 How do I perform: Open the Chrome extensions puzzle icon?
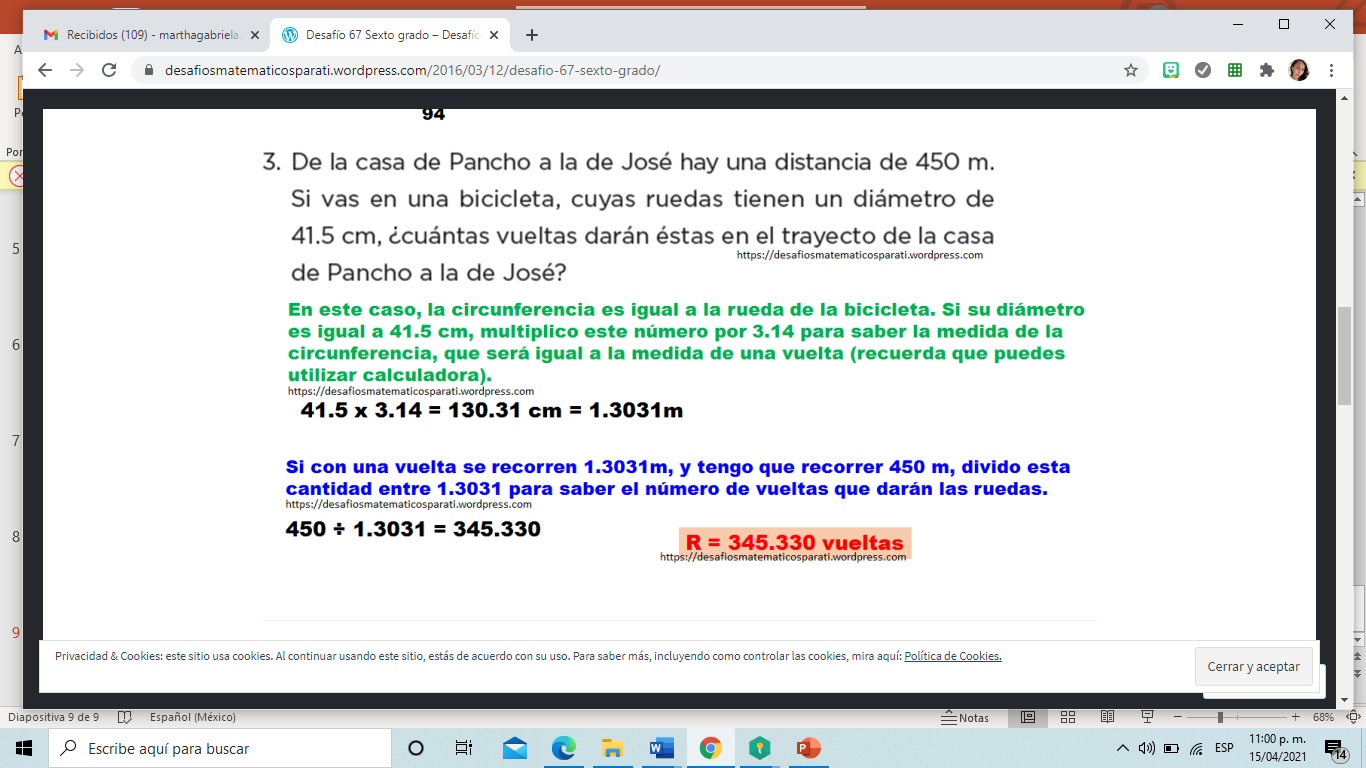click(x=1267, y=70)
